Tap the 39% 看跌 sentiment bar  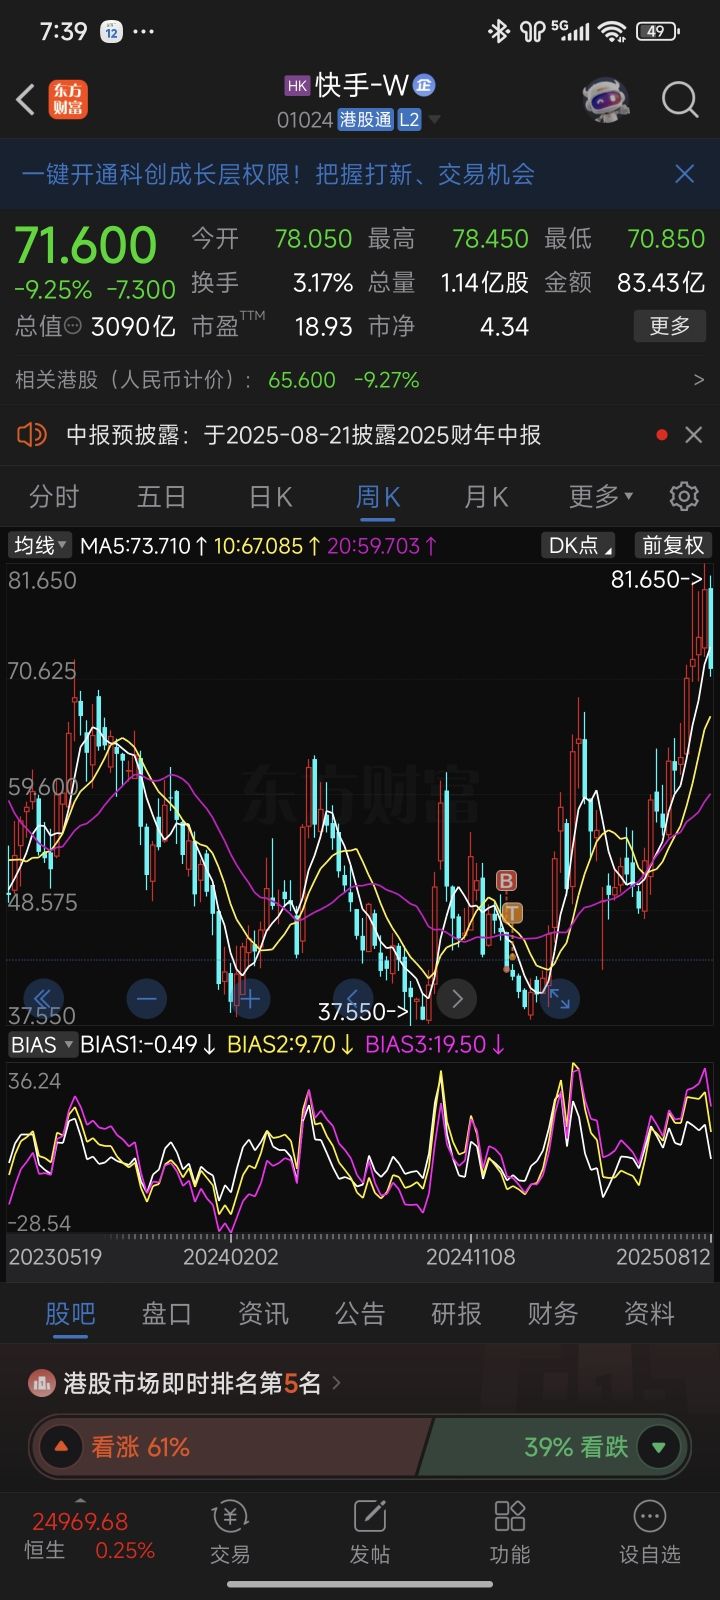click(552, 1447)
